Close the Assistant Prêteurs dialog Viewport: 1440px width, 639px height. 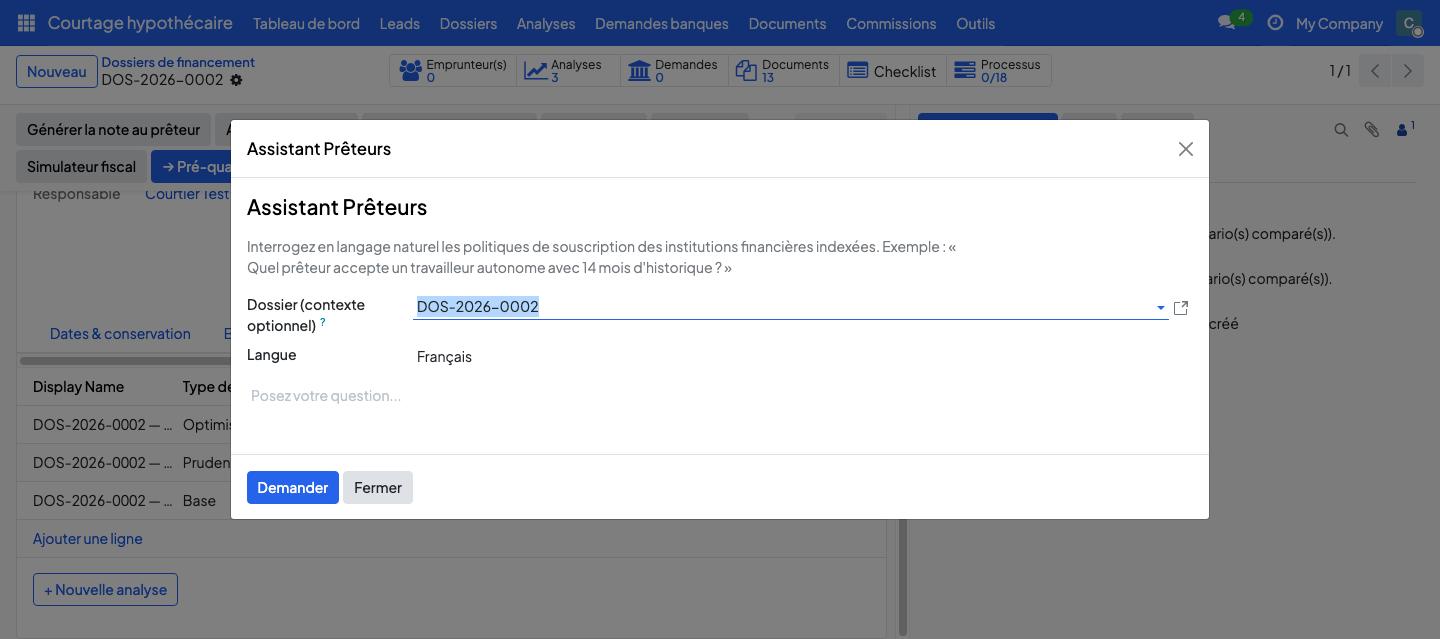(1186, 149)
